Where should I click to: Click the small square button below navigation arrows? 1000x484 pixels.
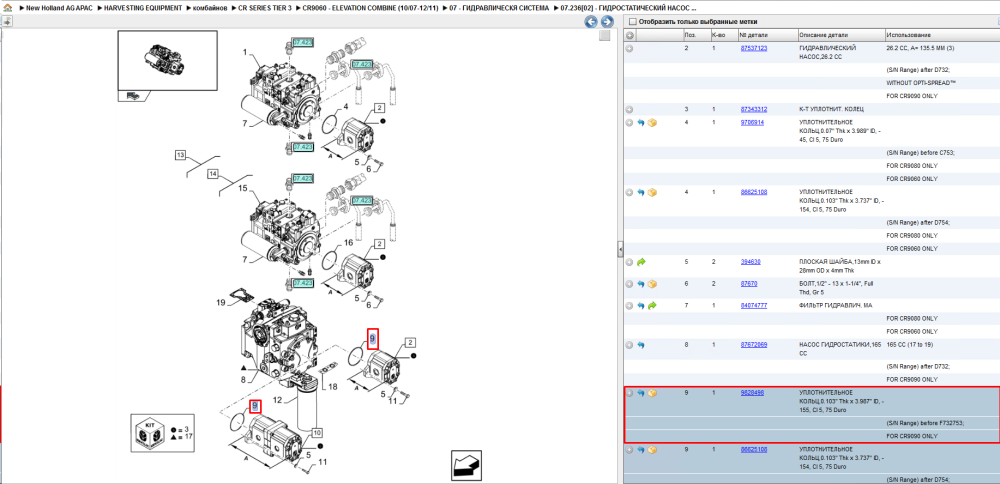point(604,36)
